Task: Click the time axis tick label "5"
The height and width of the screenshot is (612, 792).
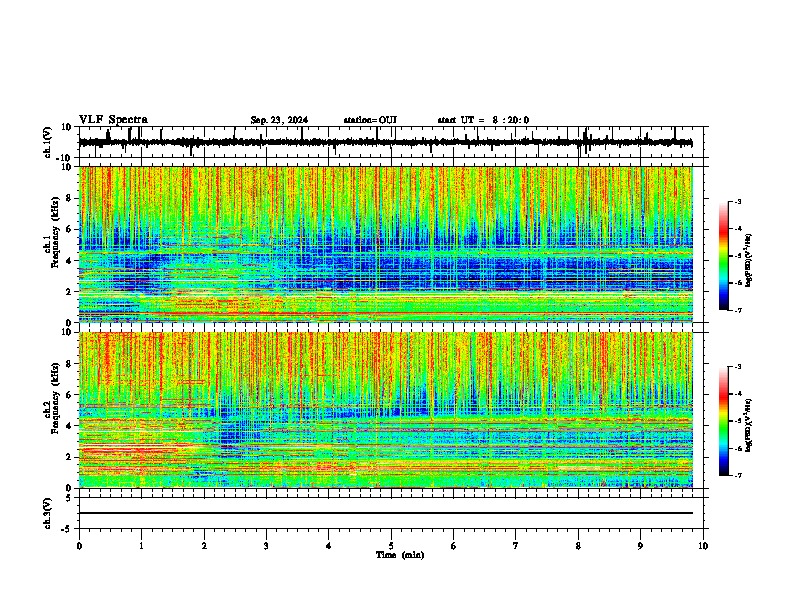Action: (391, 546)
